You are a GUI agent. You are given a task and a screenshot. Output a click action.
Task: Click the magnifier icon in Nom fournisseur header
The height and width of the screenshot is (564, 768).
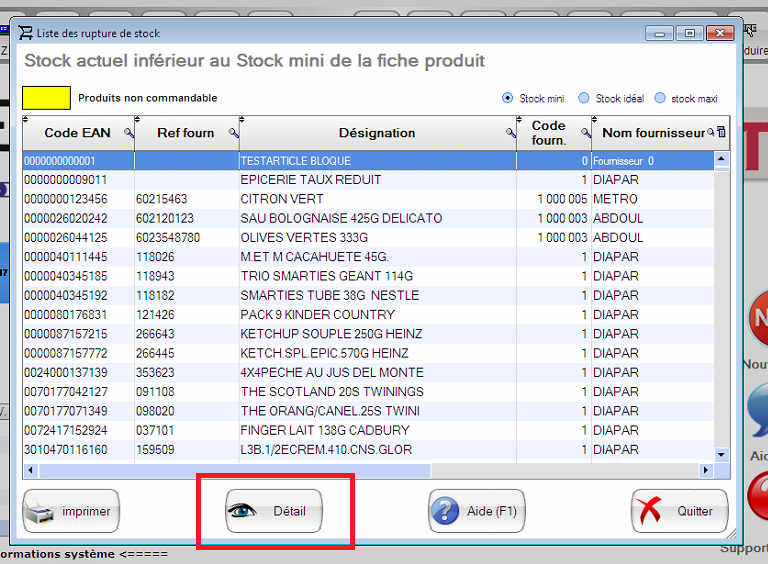711,132
